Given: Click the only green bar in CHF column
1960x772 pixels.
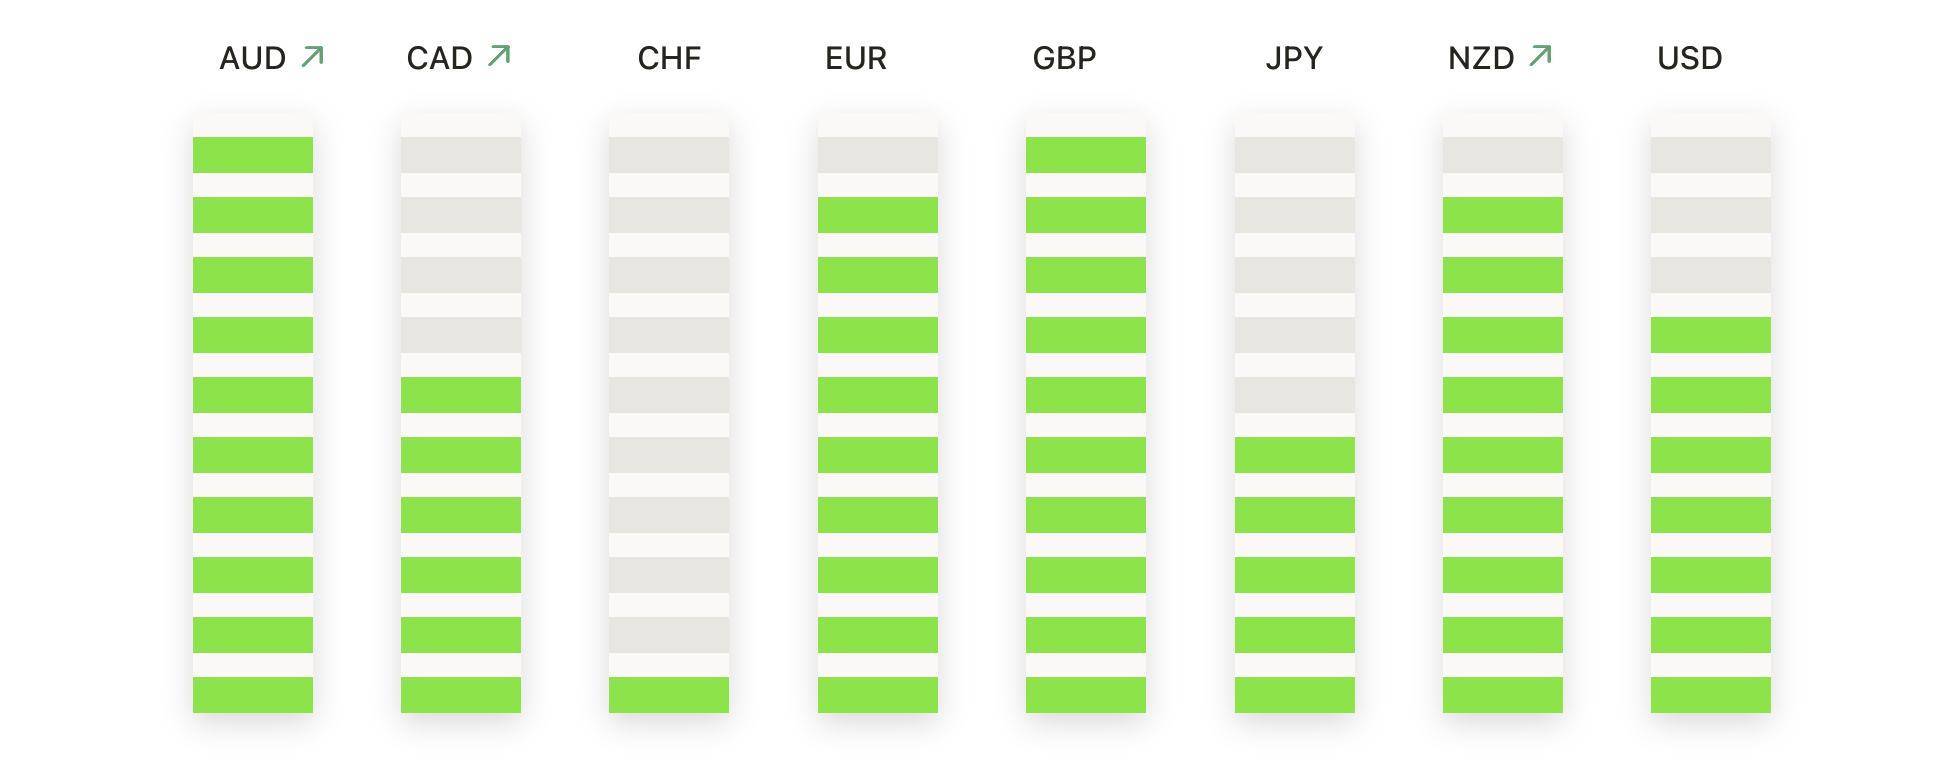Looking at the screenshot, I should [669, 695].
